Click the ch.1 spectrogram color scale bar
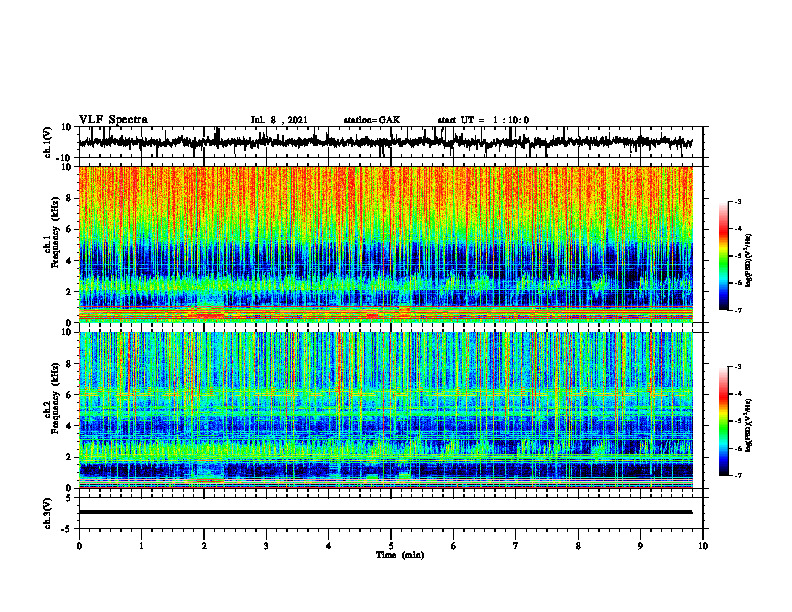 pos(723,256)
